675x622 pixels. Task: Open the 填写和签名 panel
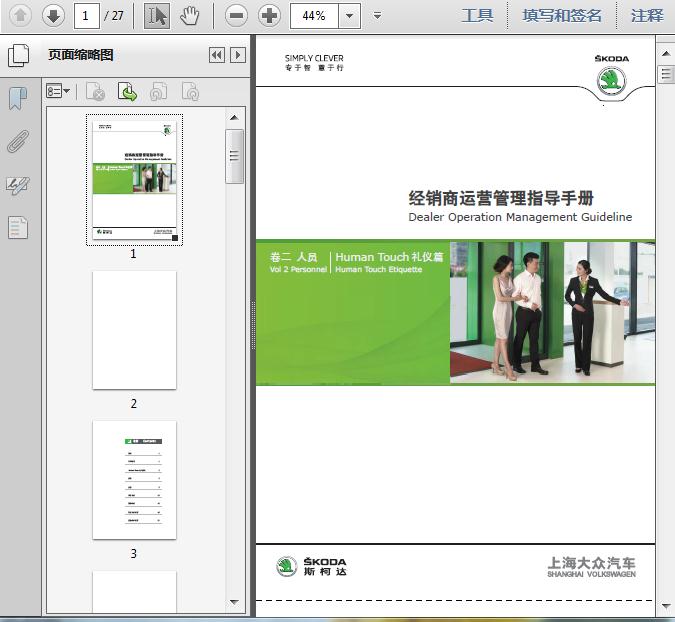click(562, 16)
